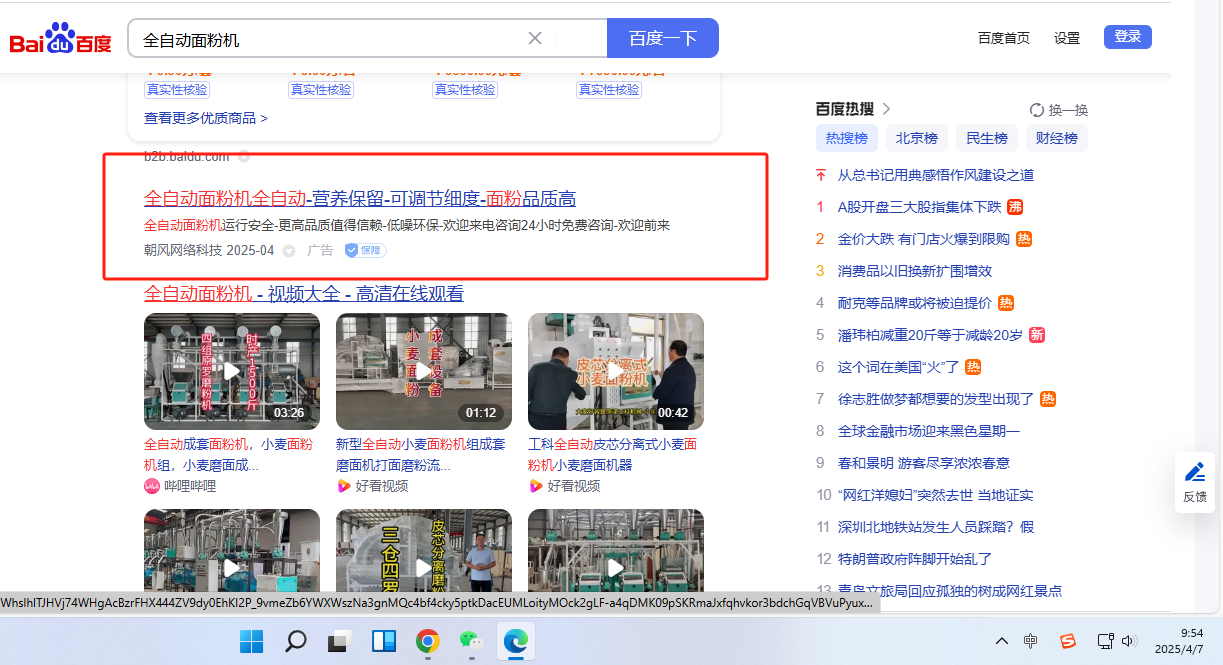The image size is (1223, 665).
Task: Click the Baidu logo
Action: coord(61,40)
